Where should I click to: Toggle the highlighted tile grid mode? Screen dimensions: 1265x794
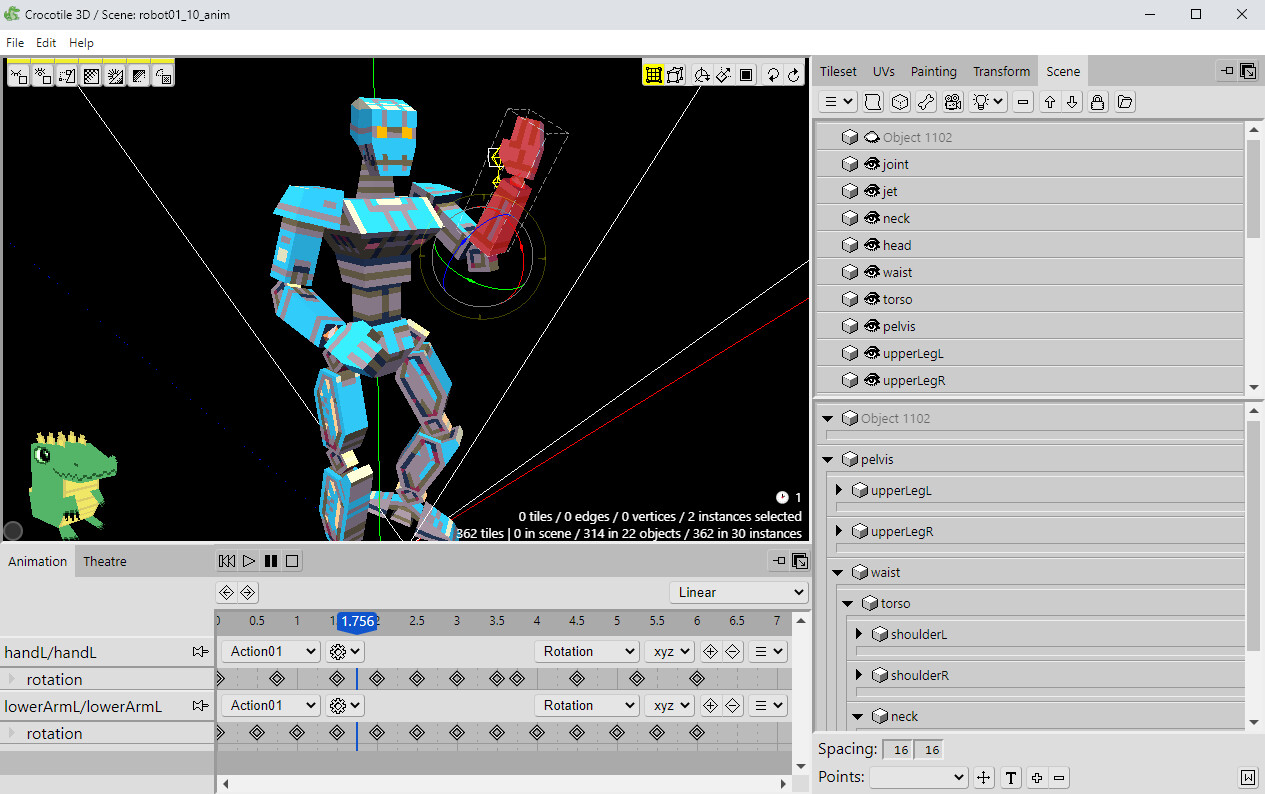(654, 74)
